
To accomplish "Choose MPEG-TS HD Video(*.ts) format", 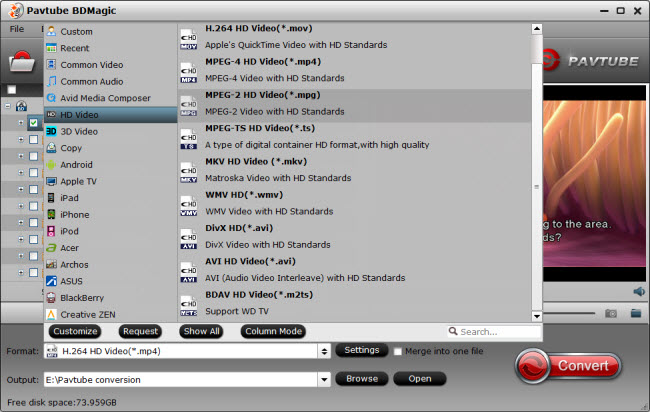I will tap(355, 139).
